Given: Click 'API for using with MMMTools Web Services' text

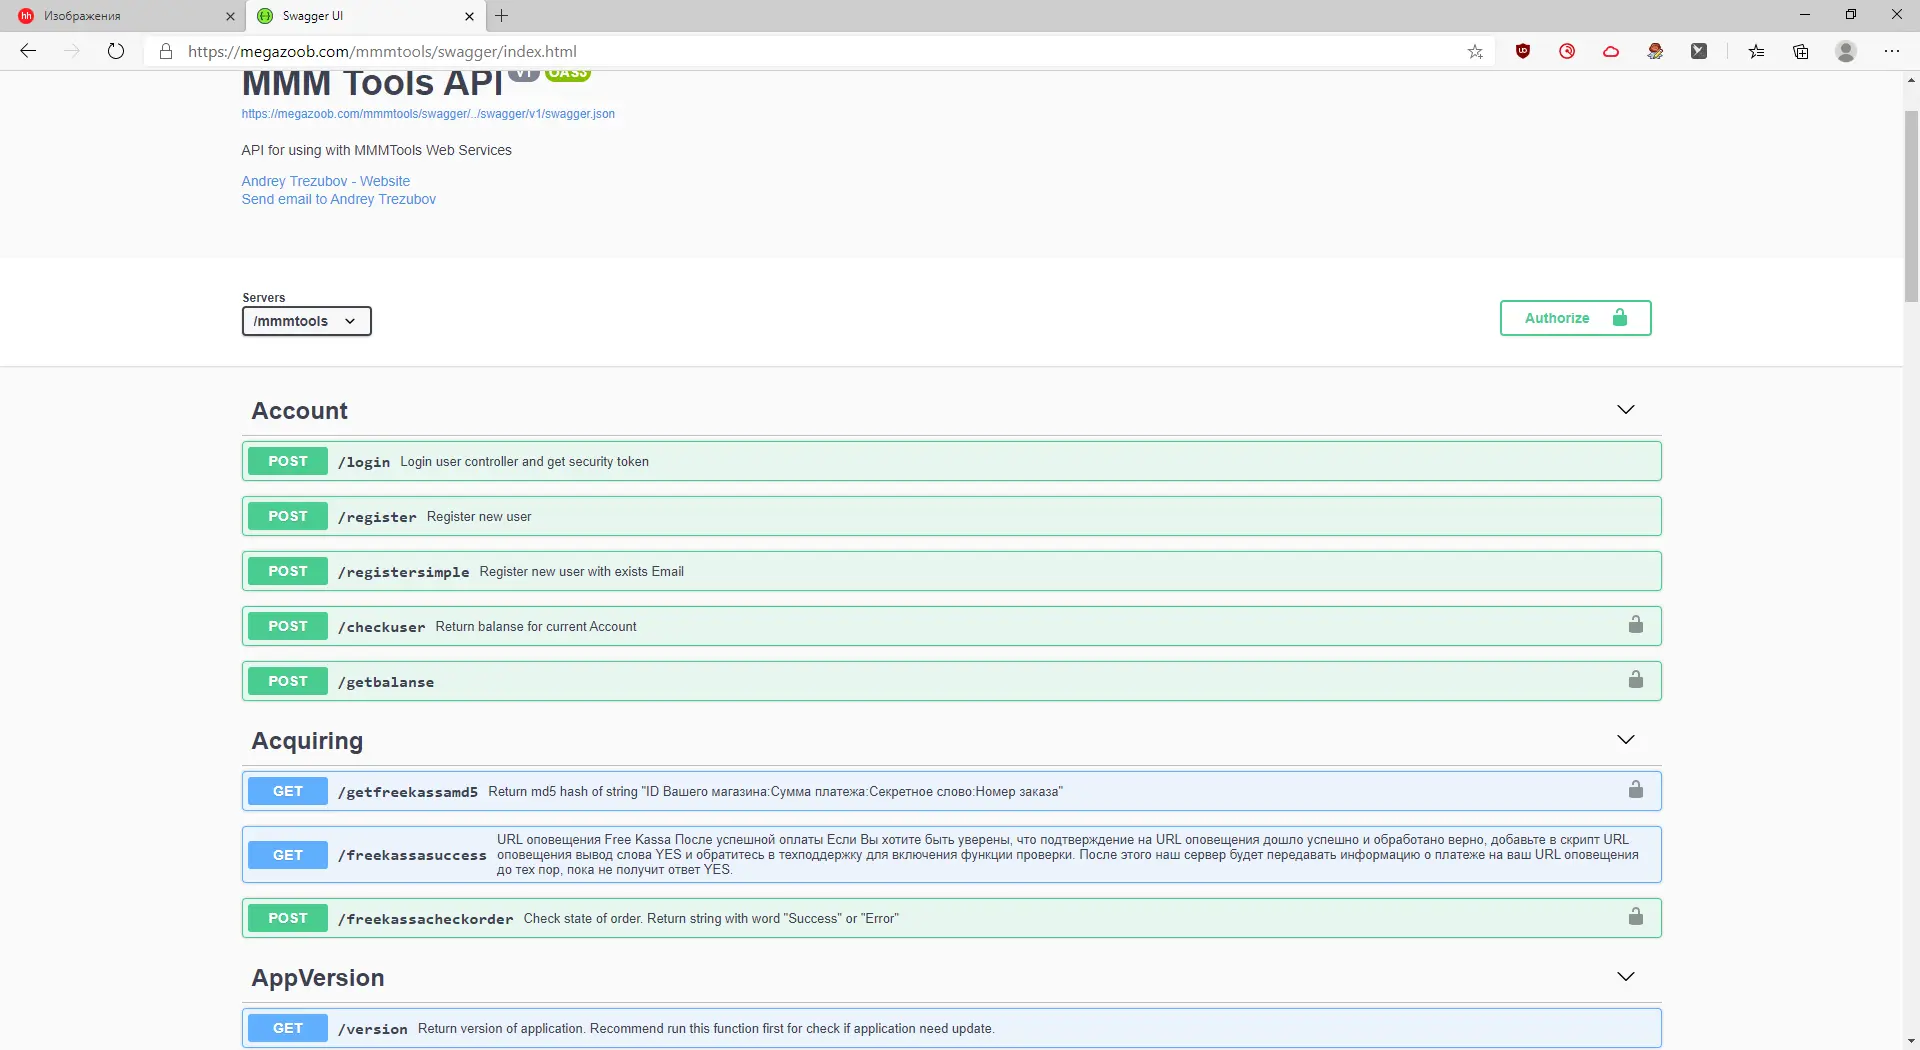Looking at the screenshot, I should pyautogui.click(x=376, y=150).
